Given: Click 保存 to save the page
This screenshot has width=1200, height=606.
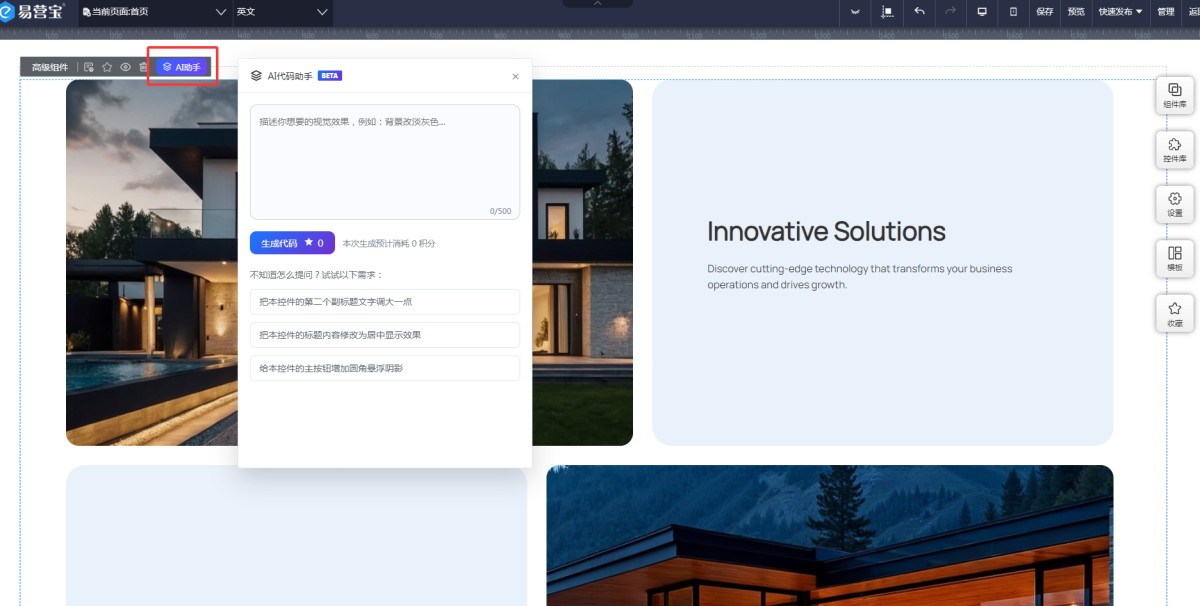Looking at the screenshot, I should click(x=1045, y=12).
